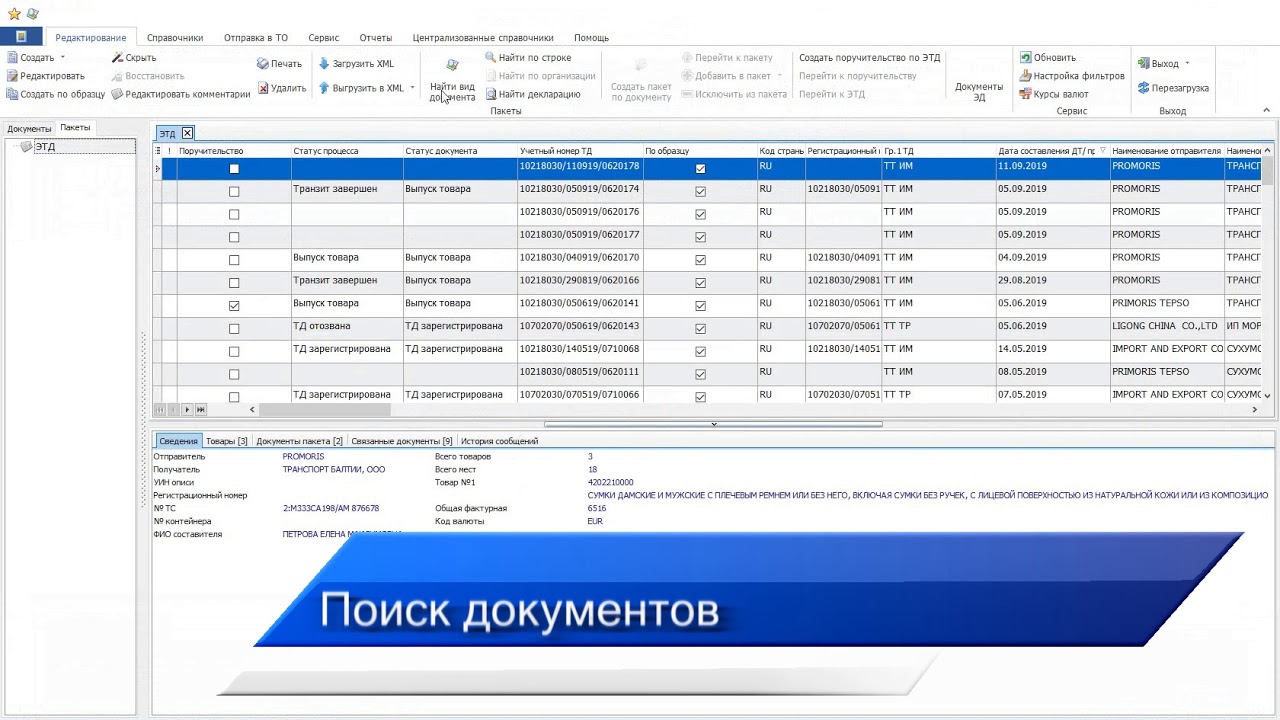Click the Удалить delete button
This screenshot has width=1280, height=720.
coord(282,88)
